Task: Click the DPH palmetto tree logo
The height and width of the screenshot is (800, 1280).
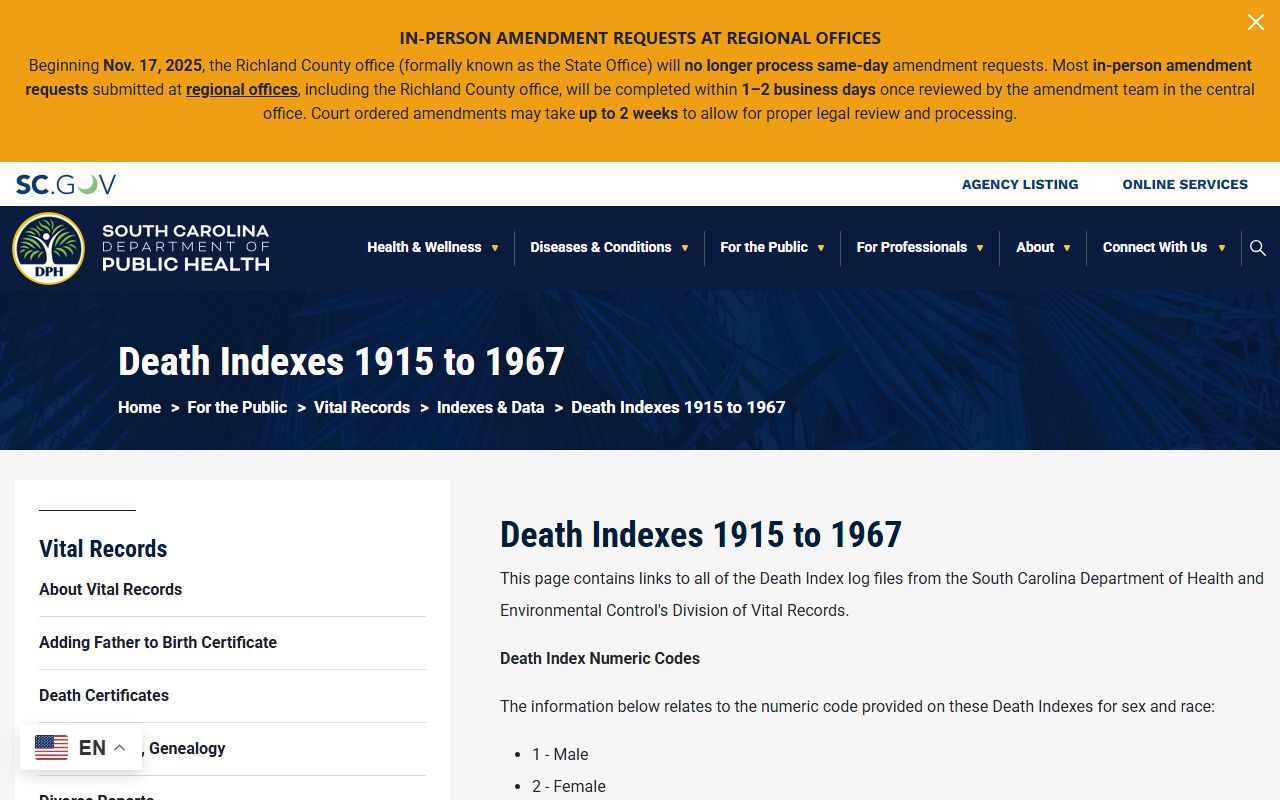Action: click(x=48, y=248)
